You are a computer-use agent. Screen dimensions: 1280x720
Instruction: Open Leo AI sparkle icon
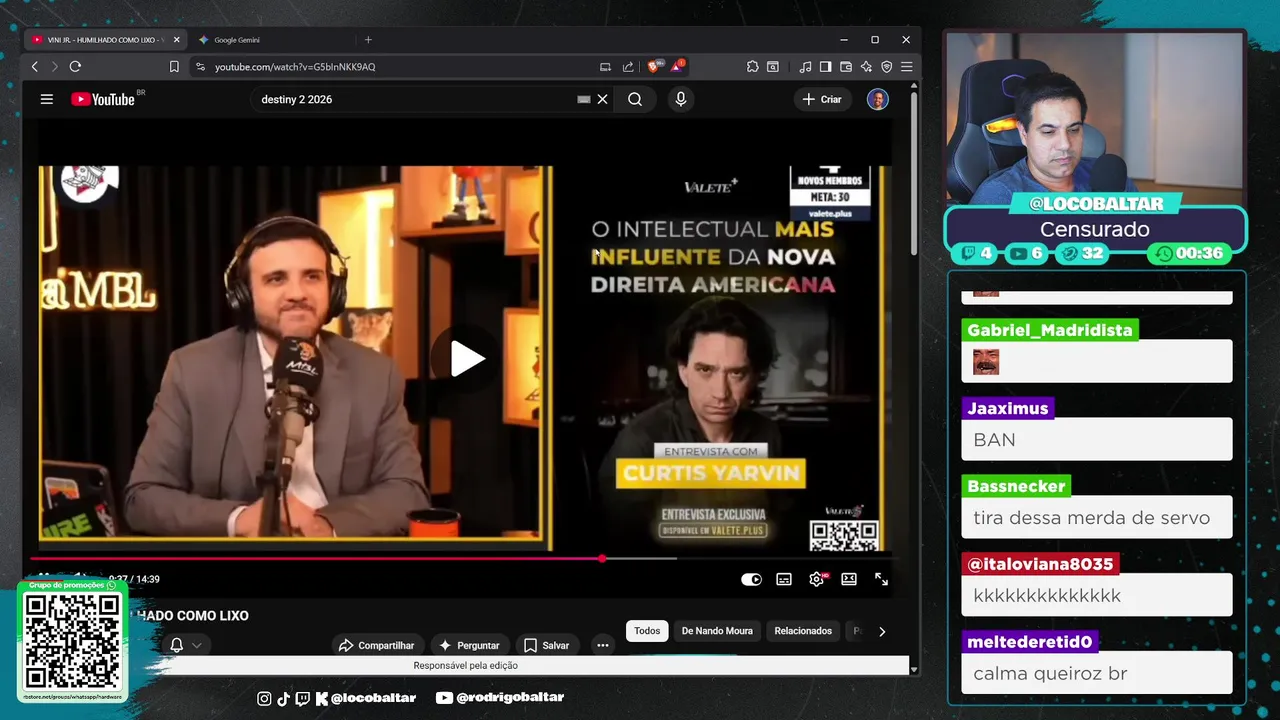click(866, 67)
